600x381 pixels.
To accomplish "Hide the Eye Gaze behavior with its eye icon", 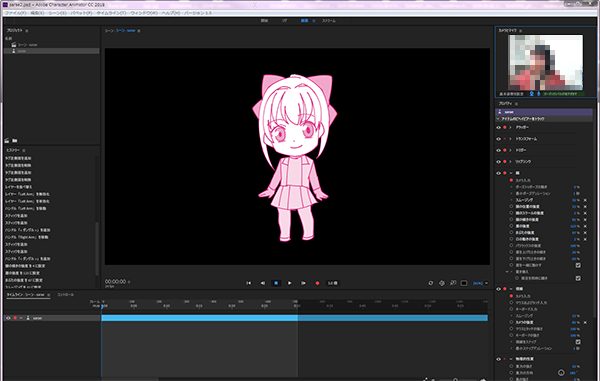I will click(x=498, y=289).
